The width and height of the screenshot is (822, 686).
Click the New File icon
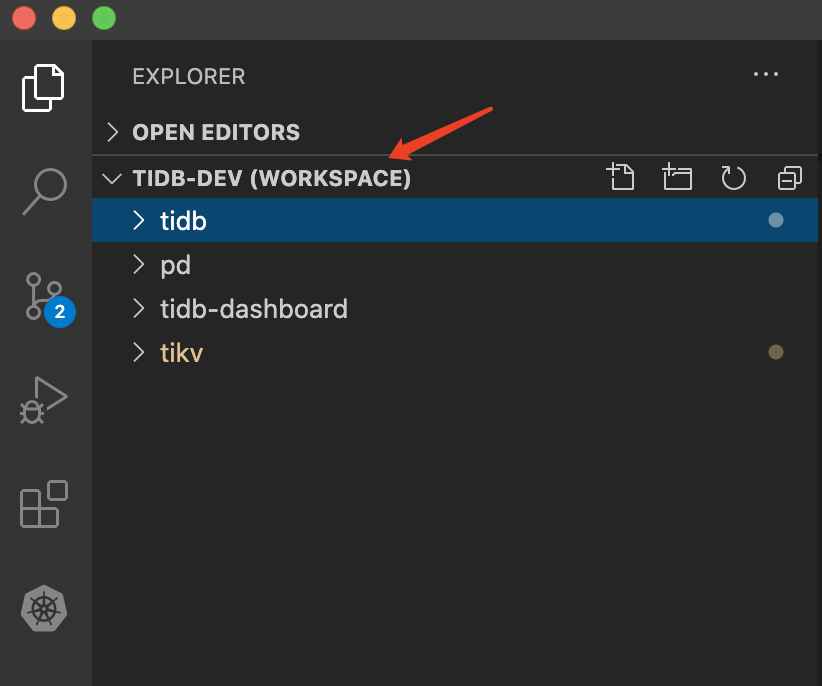click(621, 178)
